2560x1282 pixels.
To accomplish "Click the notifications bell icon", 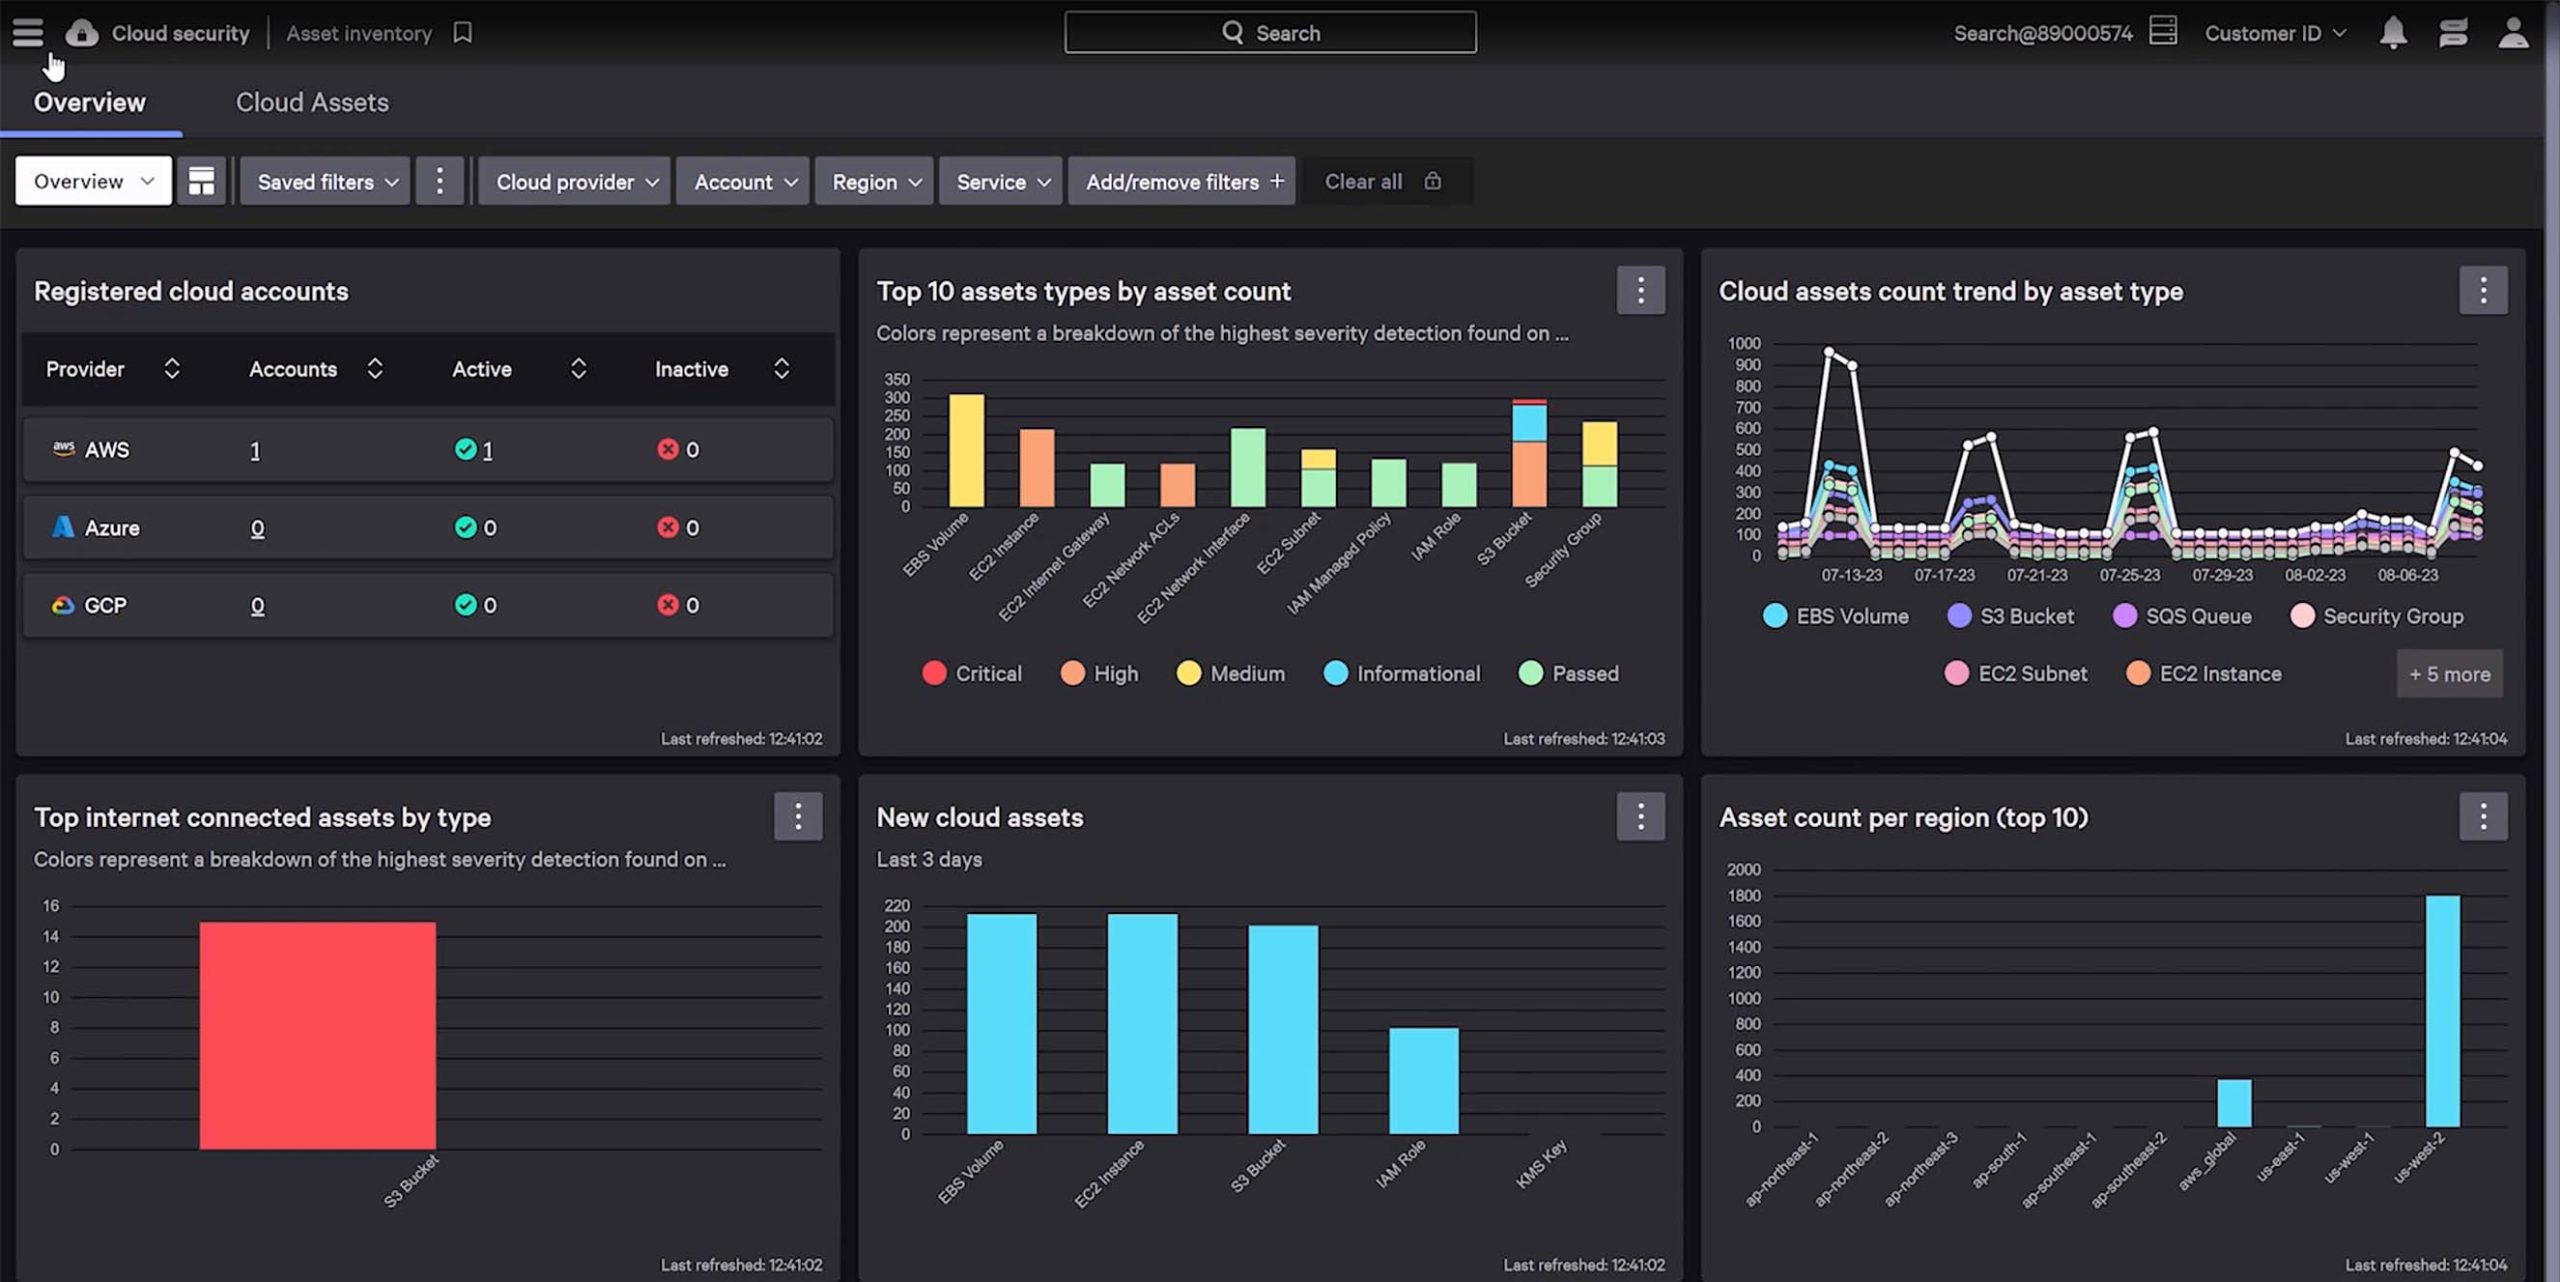I will [x=2394, y=32].
